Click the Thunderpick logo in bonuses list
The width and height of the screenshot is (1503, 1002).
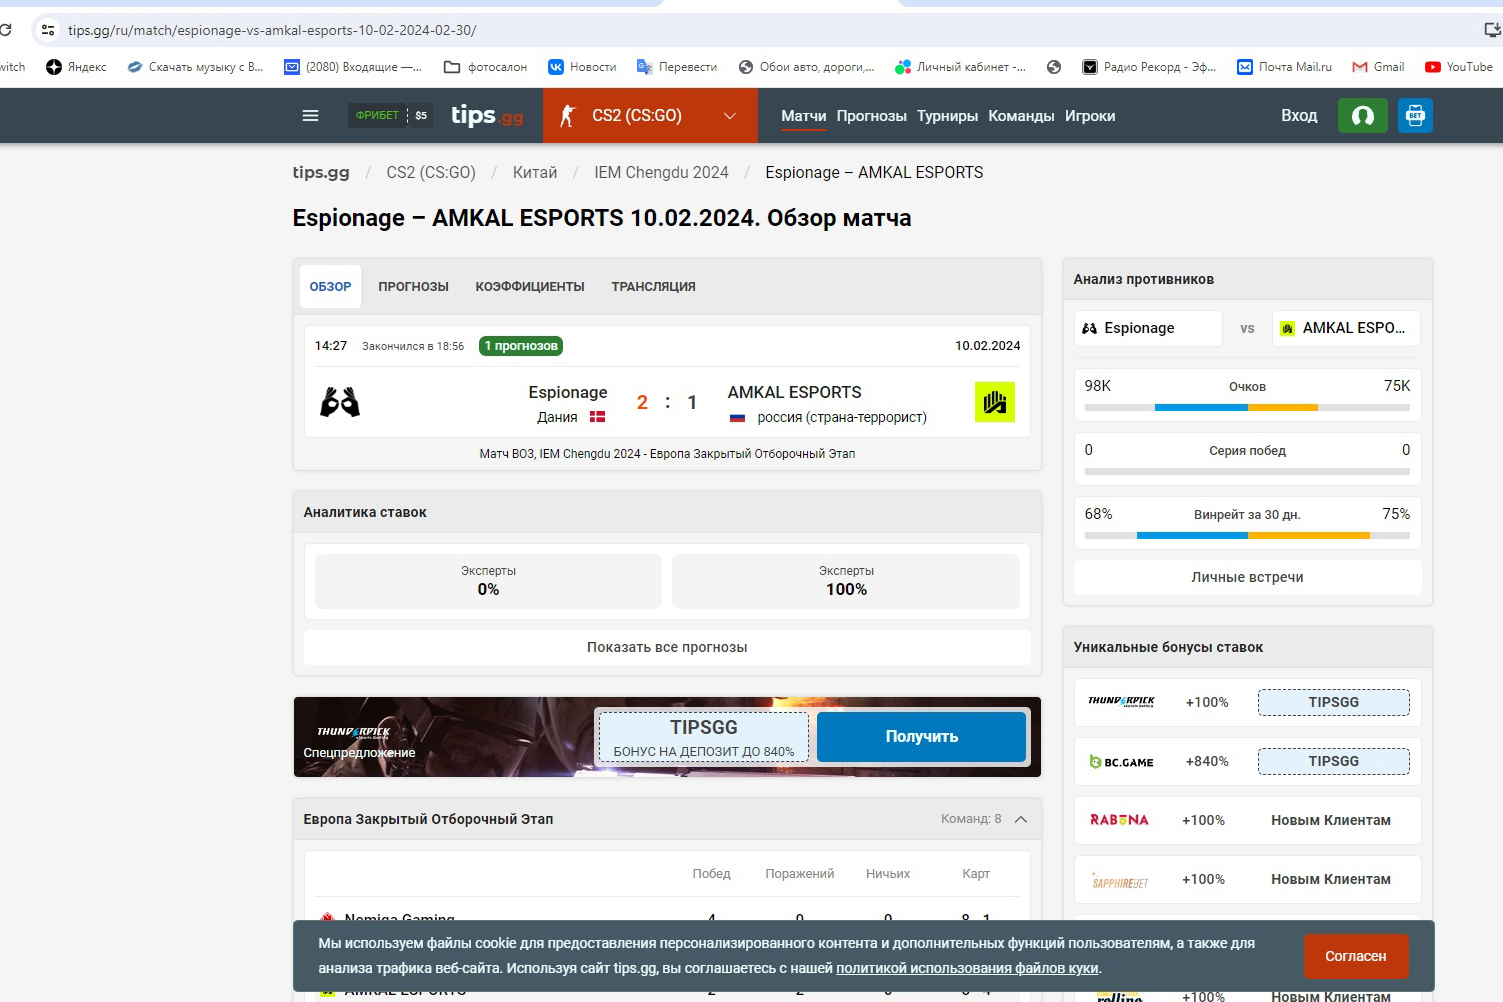pyautogui.click(x=1121, y=702)
